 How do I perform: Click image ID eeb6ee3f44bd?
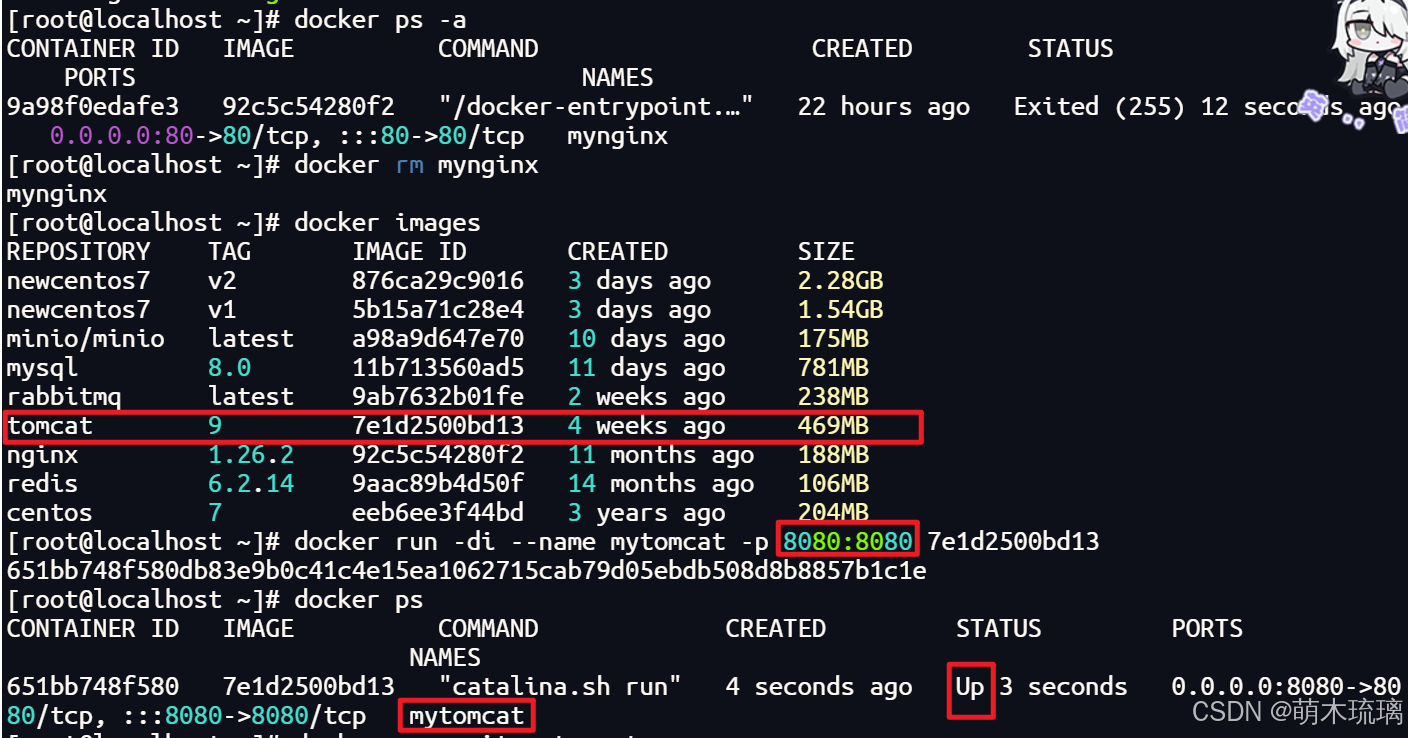point(438,513)
